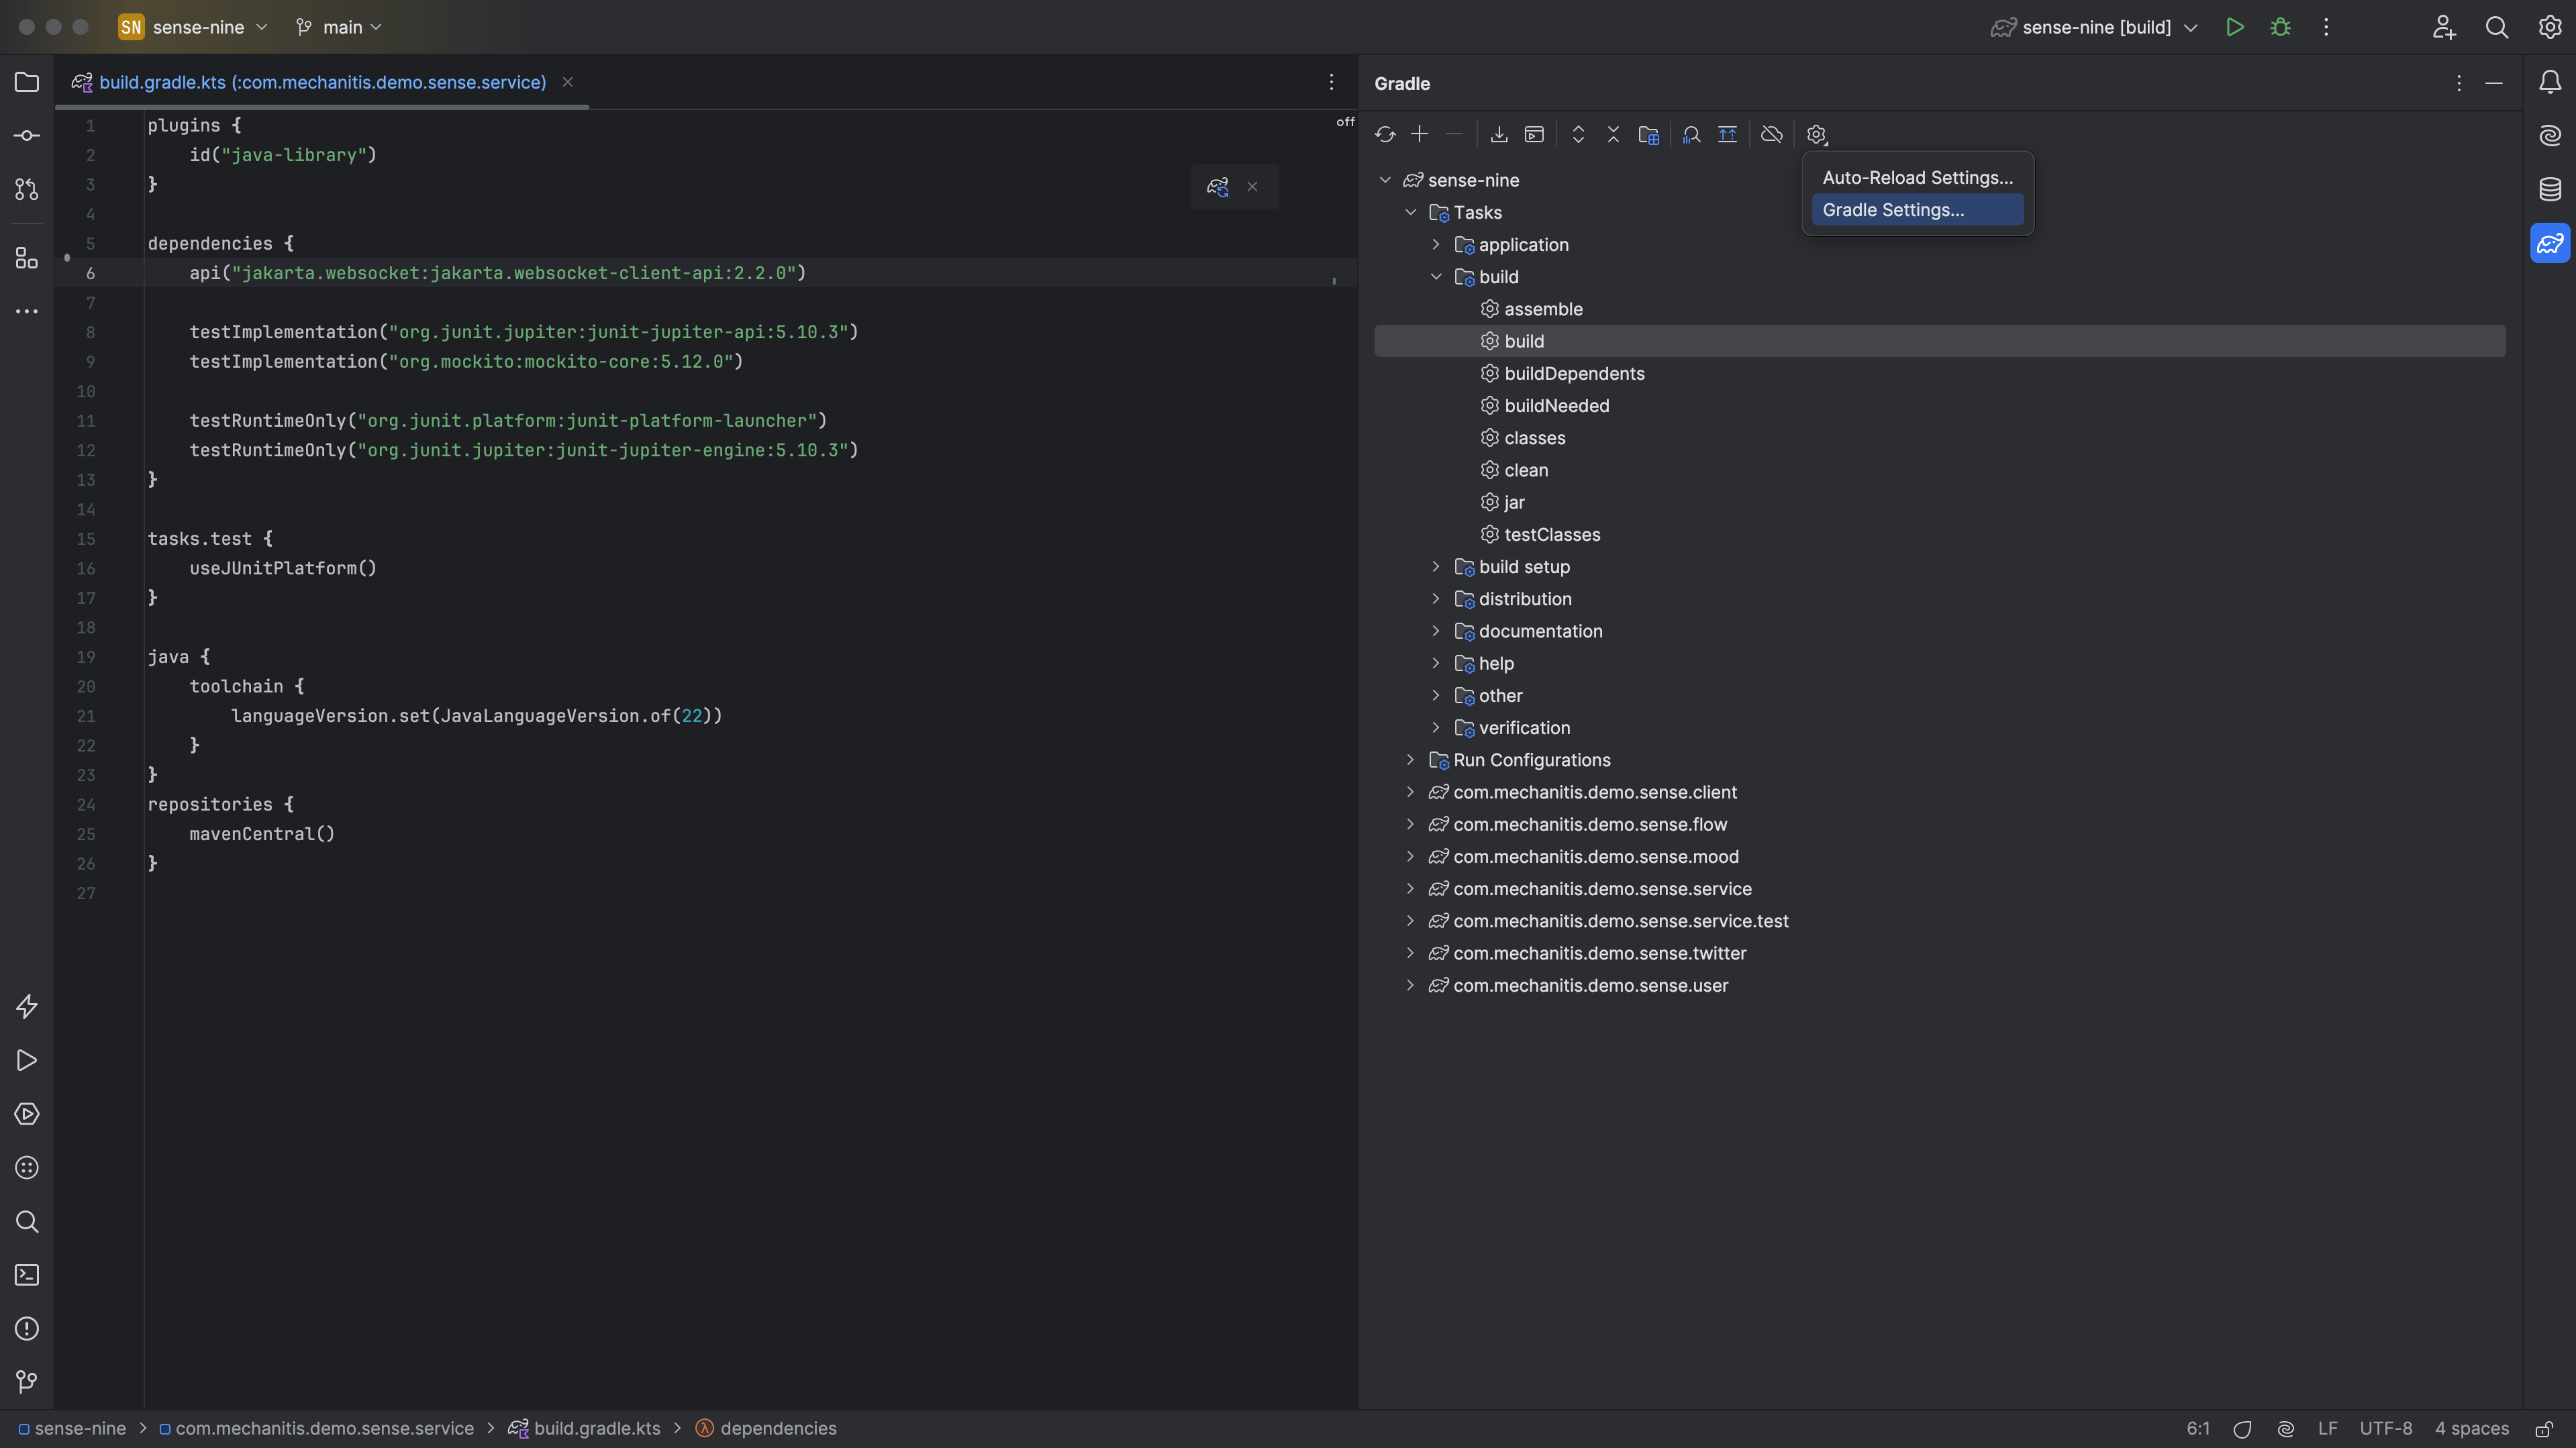Select Gradle Settings... menu item

coord(1893,210)
